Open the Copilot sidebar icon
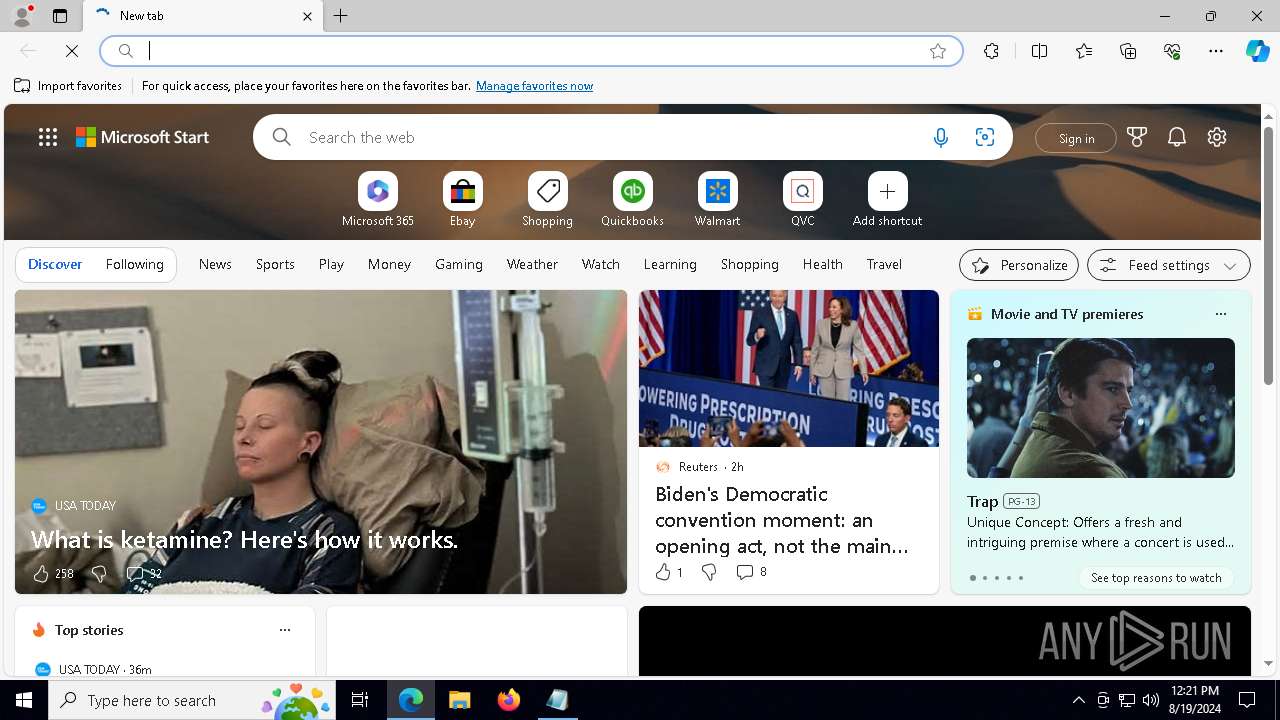 coord(1257,51)
